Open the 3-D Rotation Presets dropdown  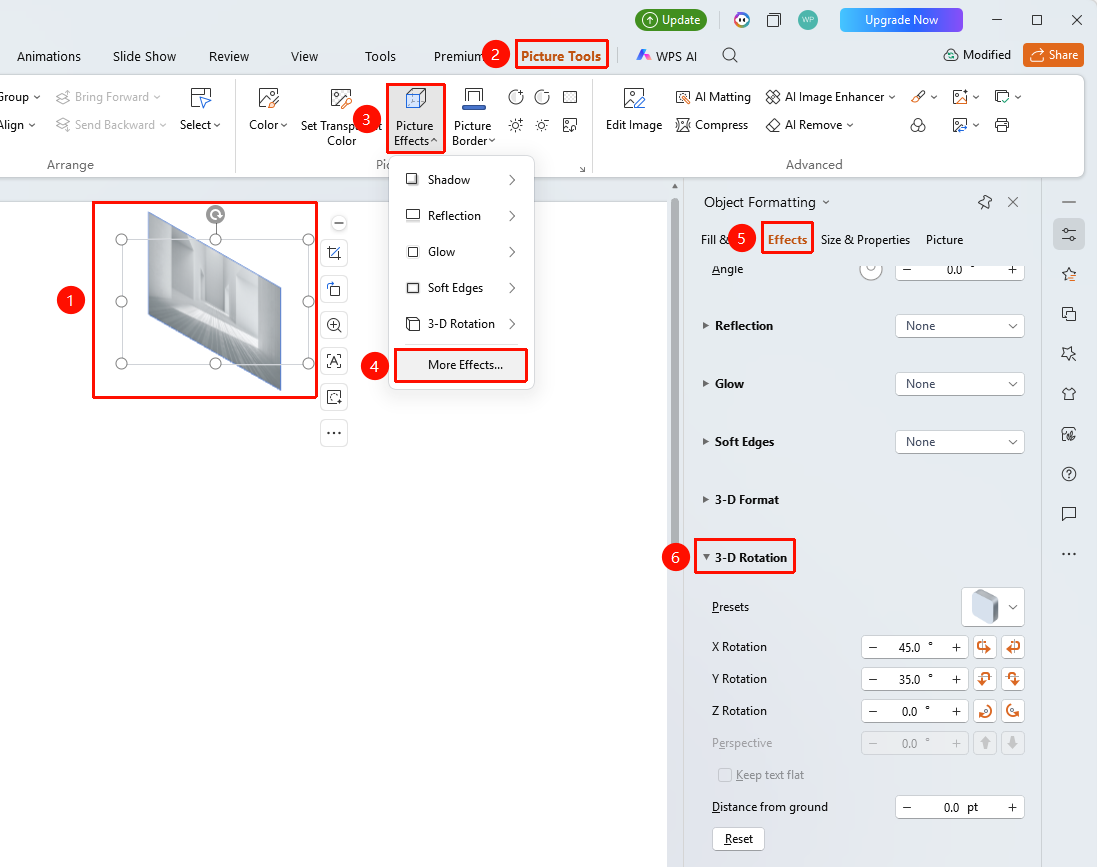coord(993,607)
